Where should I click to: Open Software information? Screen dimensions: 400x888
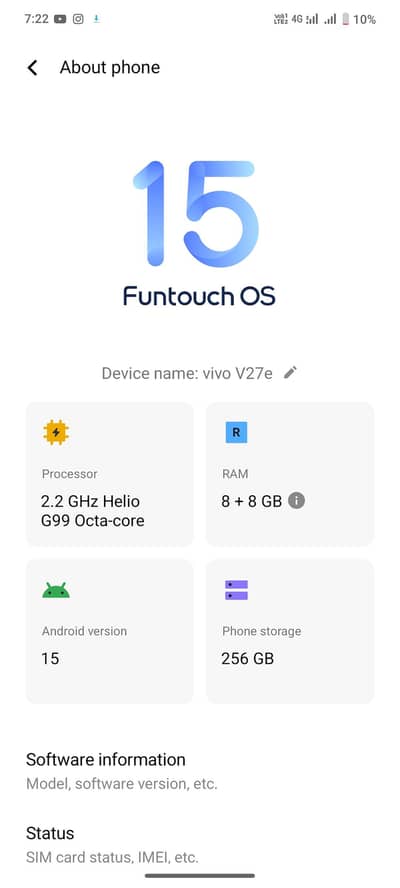[200, 771]
